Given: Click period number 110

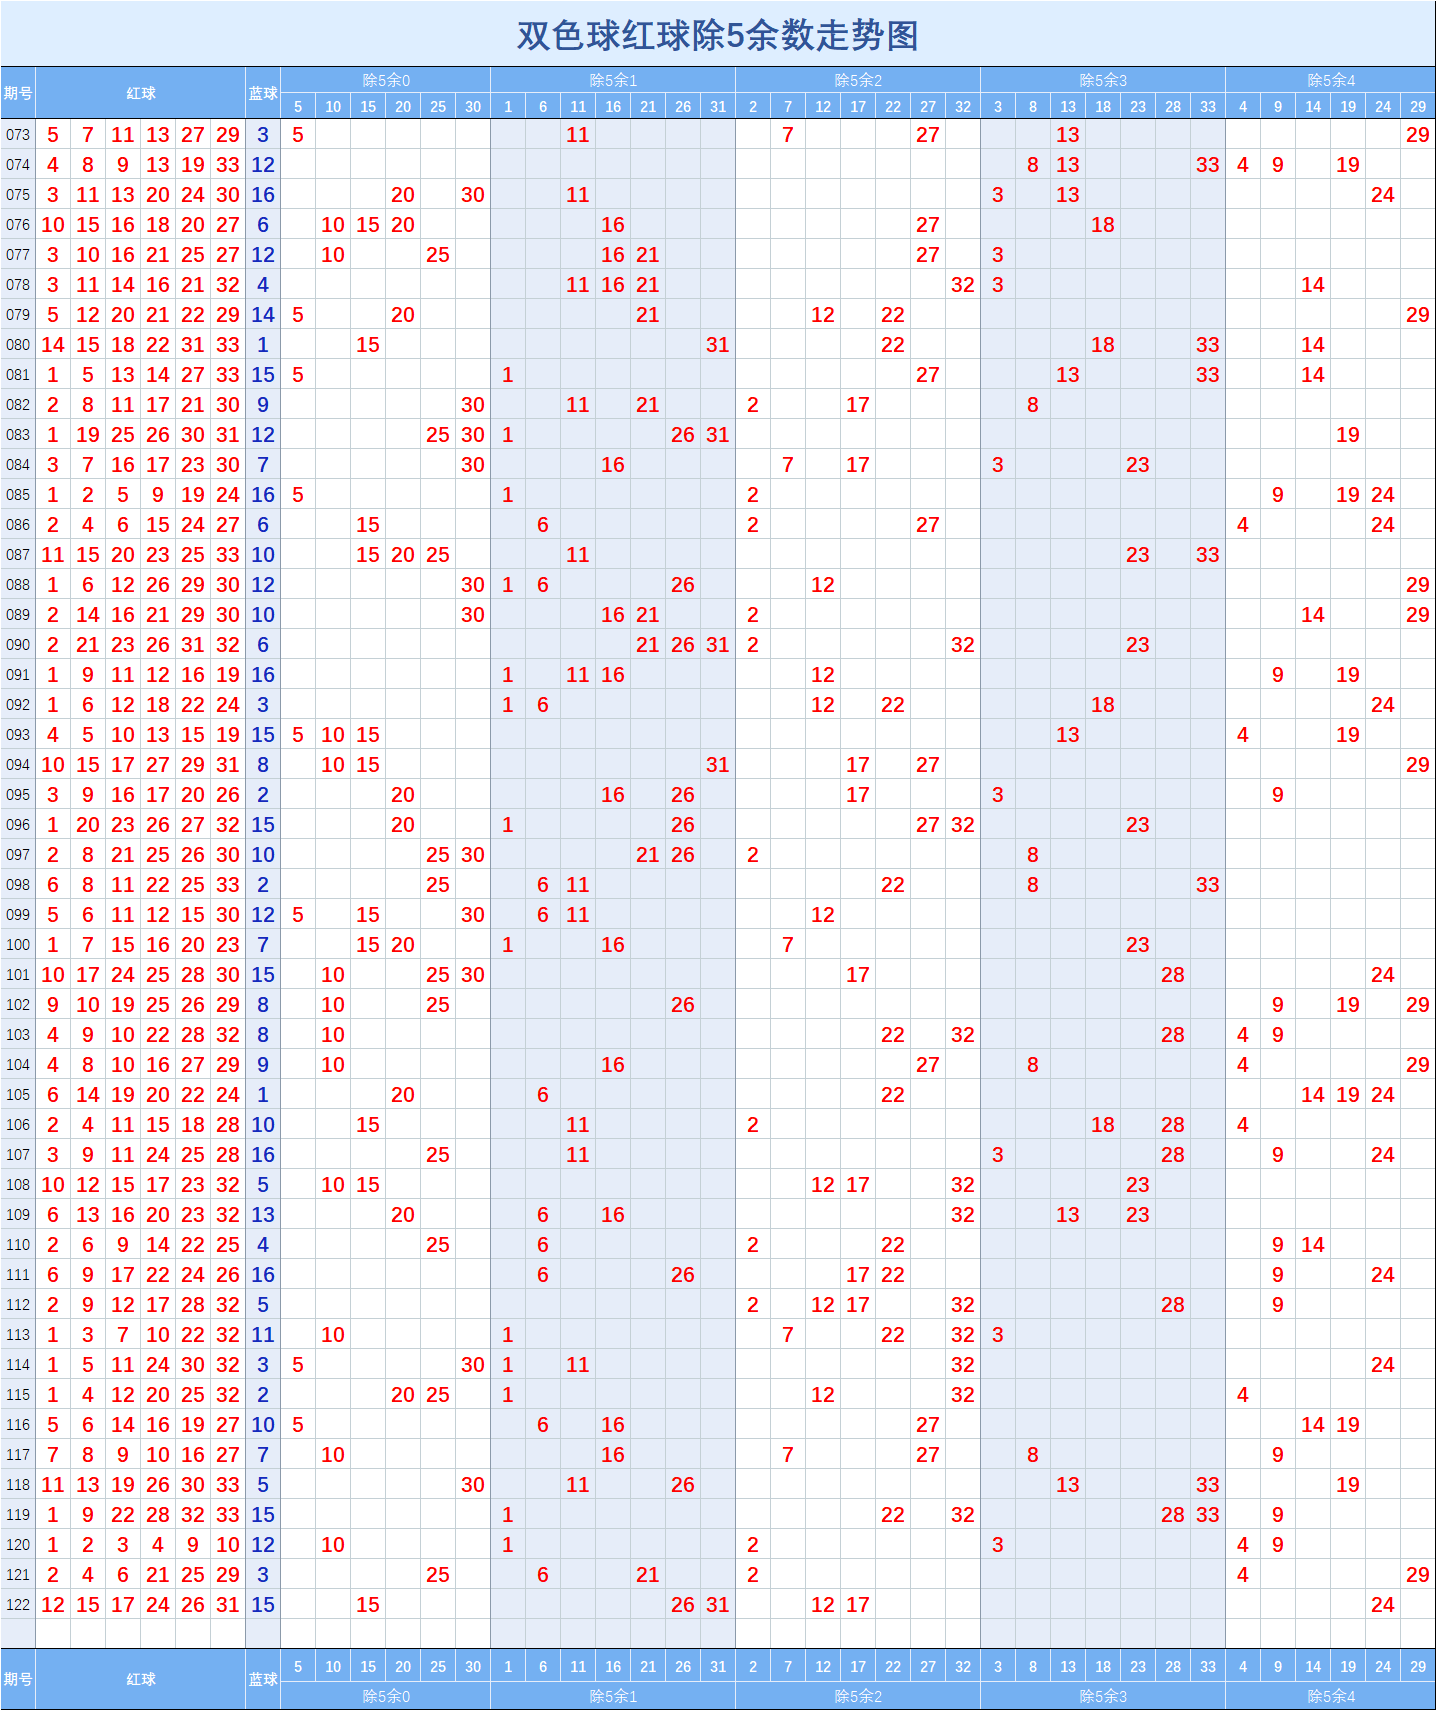Looking at the screenshot, I should [x=18, y=1244].
